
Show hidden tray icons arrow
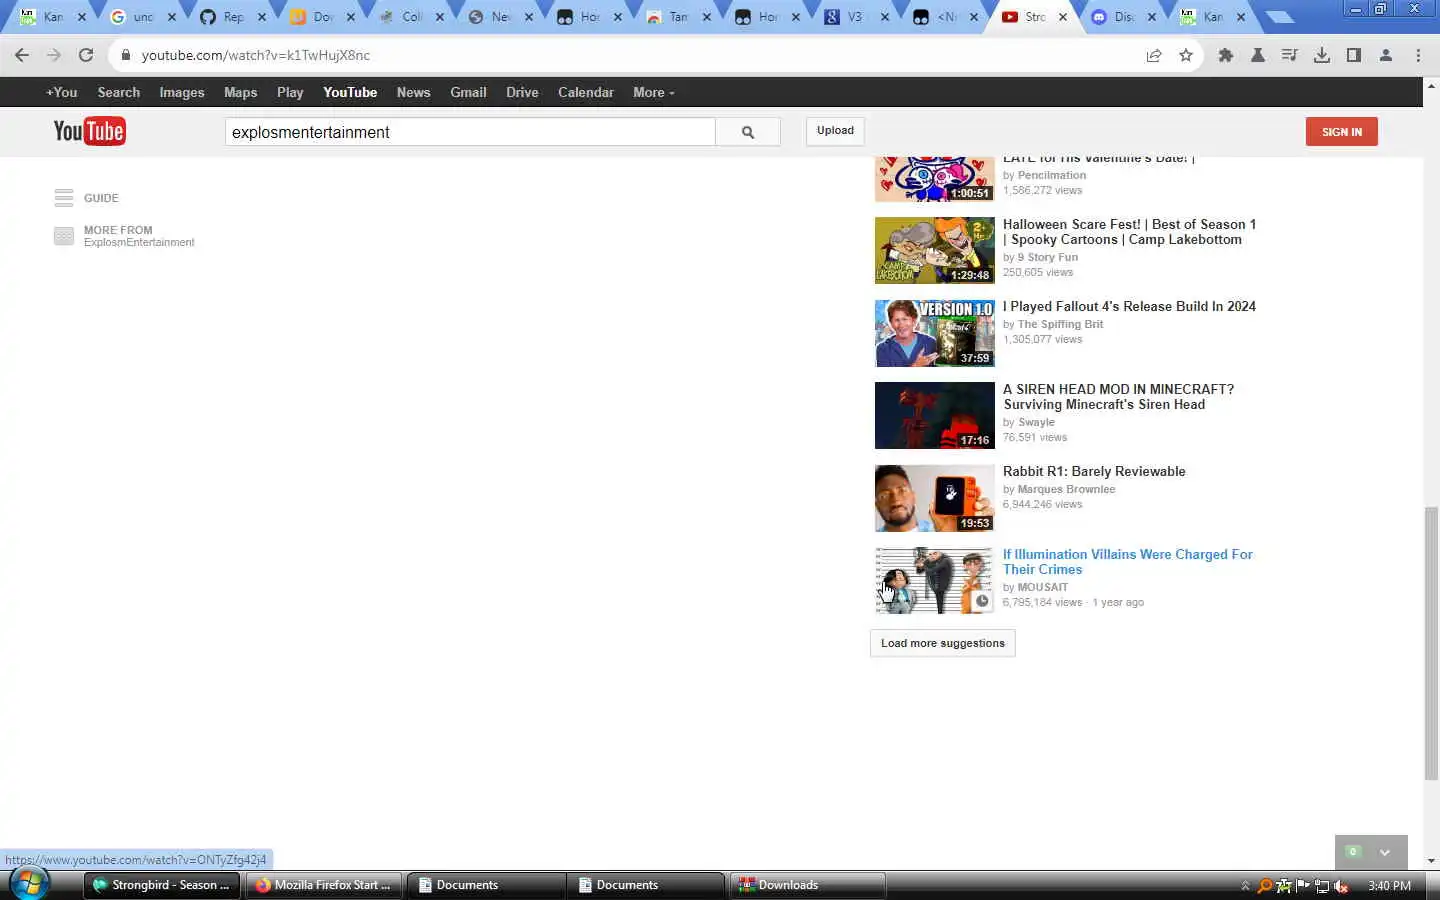pyautogui.click(x=1246, y=886)
